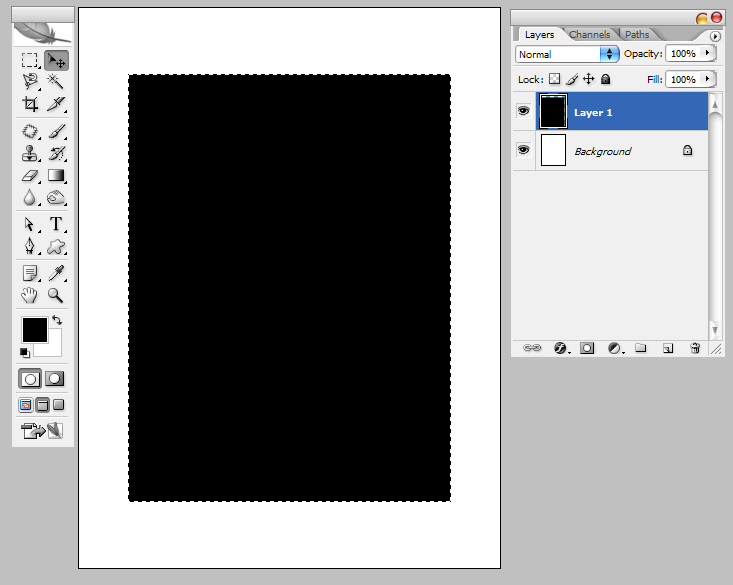Toggle visibility of the Background layer
Viewport: 733px width, 585px height.
523,150
